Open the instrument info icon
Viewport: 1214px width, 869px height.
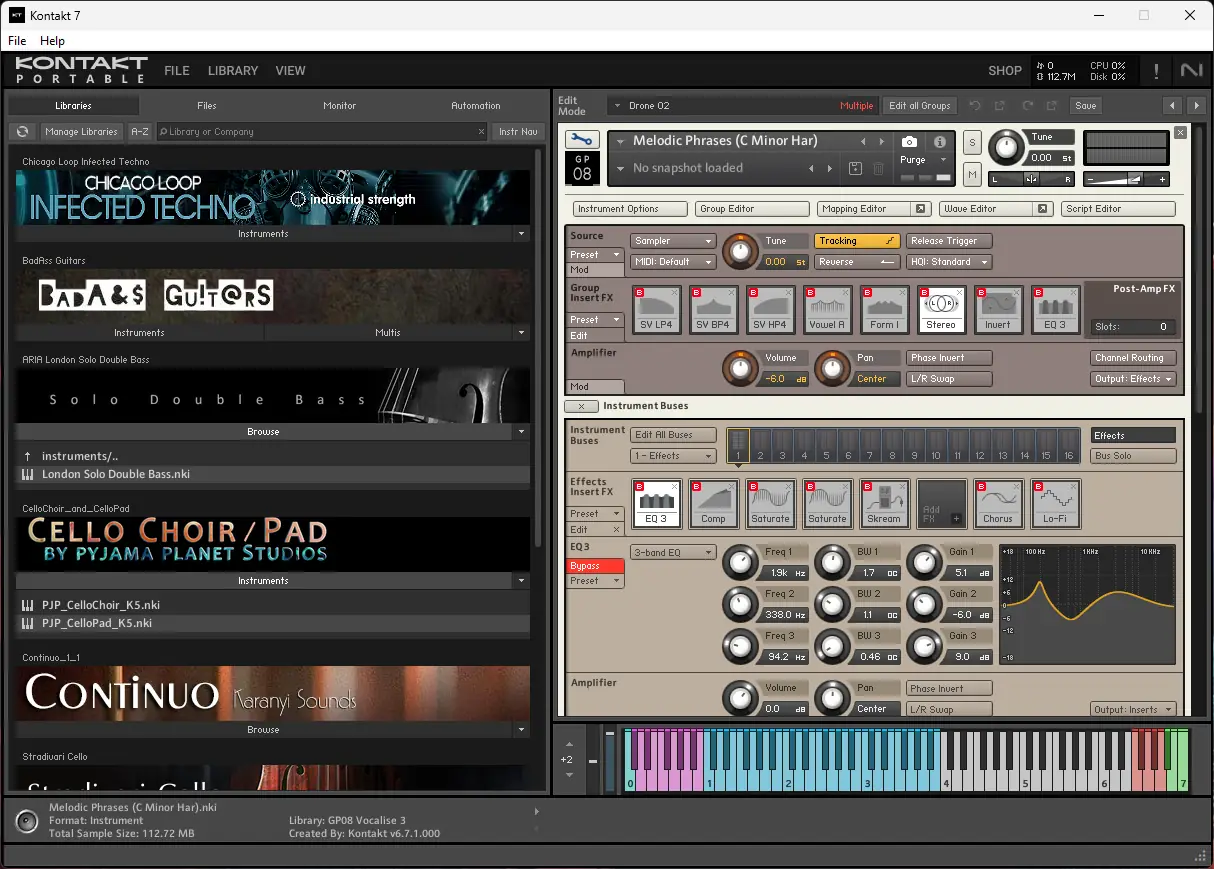pos(940,142)
